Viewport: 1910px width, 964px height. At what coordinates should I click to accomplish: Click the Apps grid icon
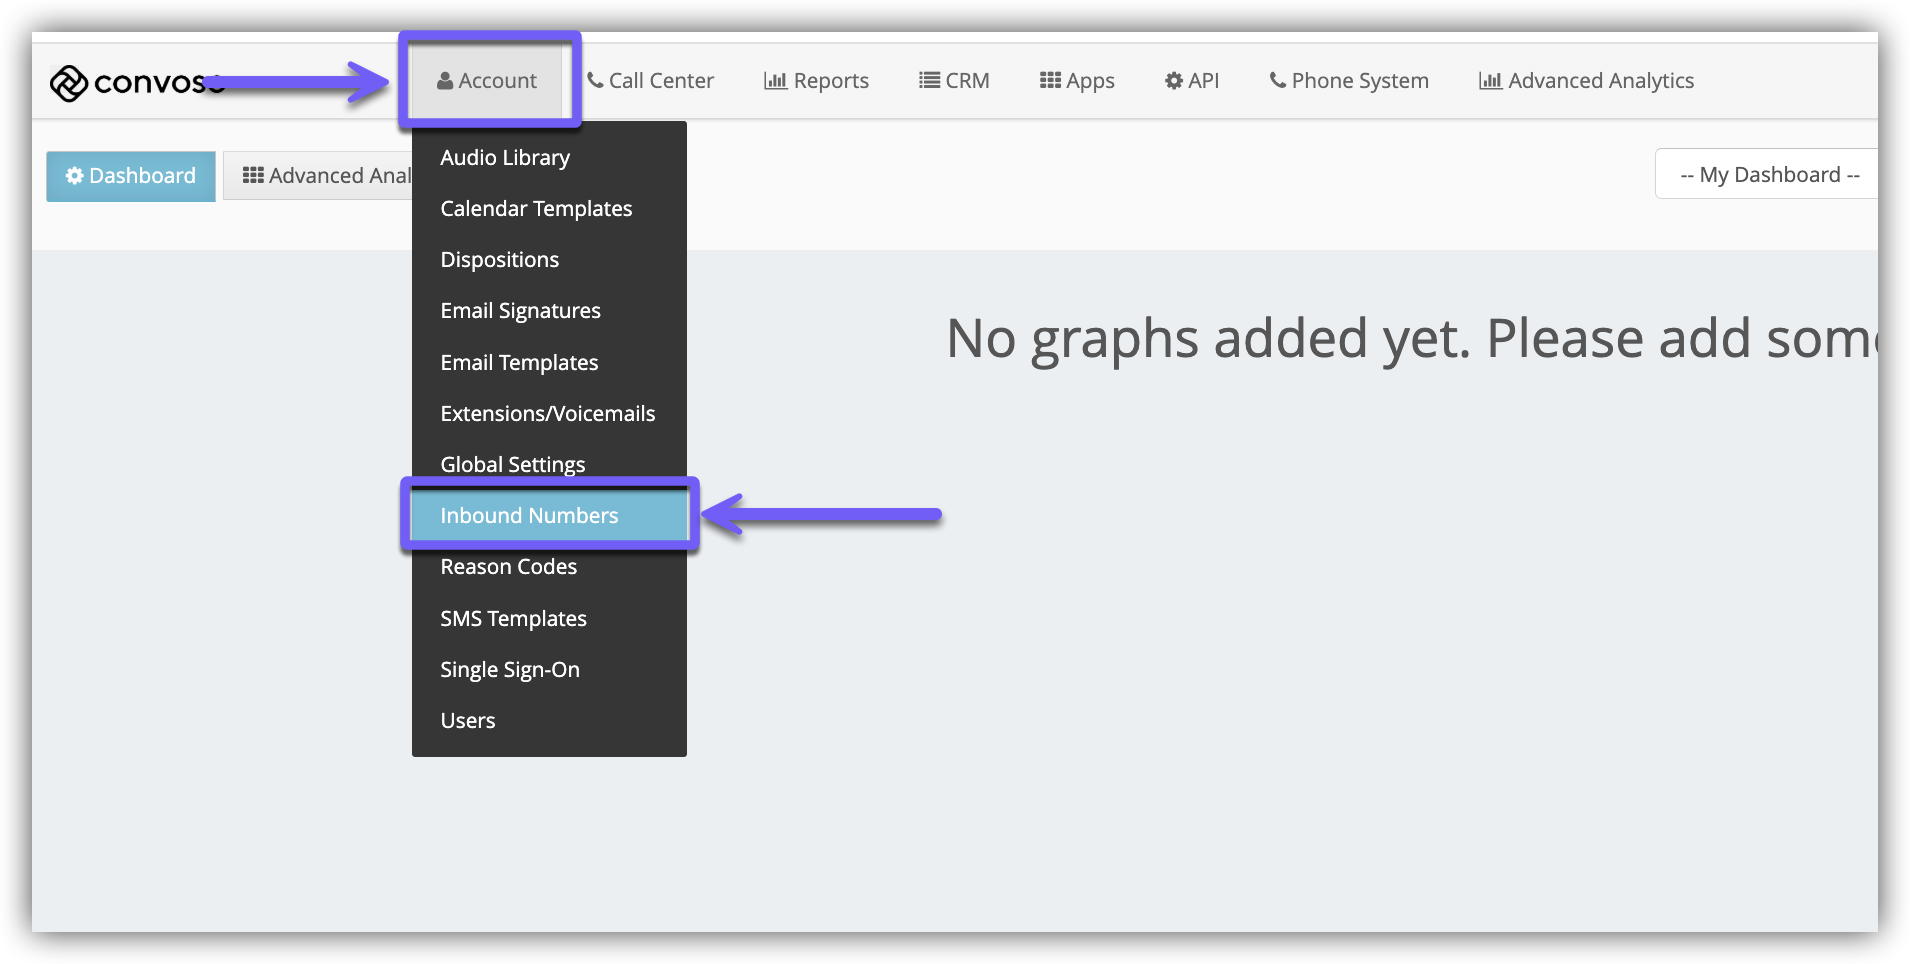(1050, 81)
